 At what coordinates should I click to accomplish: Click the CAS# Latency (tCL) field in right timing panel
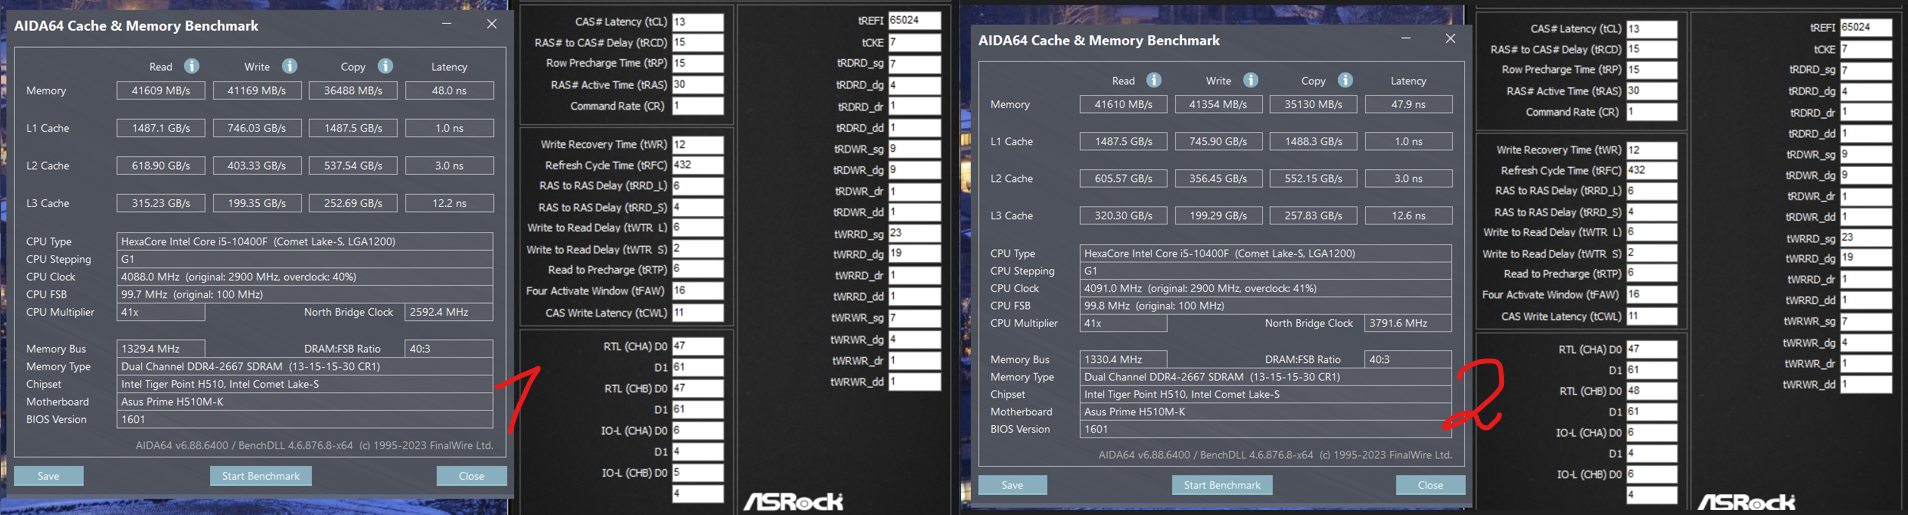point(1651,28)
